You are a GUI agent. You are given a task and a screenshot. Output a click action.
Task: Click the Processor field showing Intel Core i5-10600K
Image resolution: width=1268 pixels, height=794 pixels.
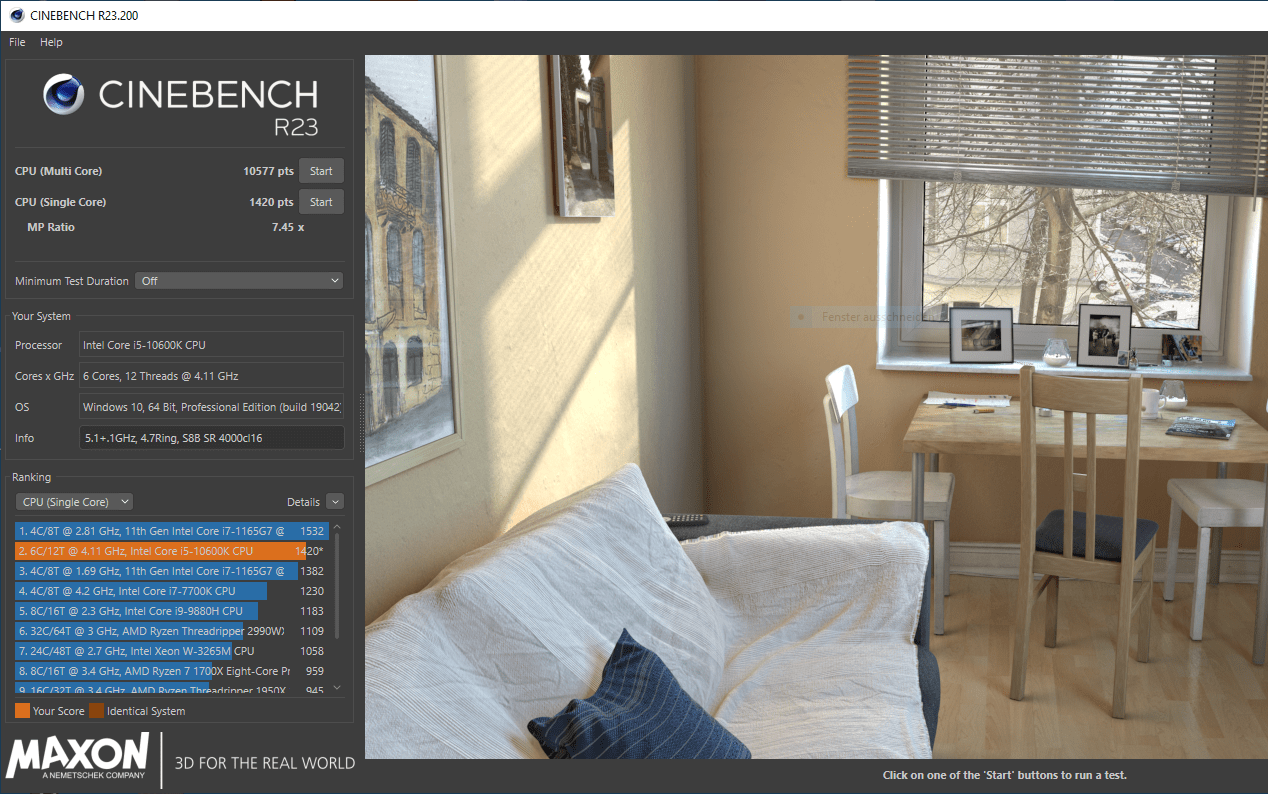[211, 345]
